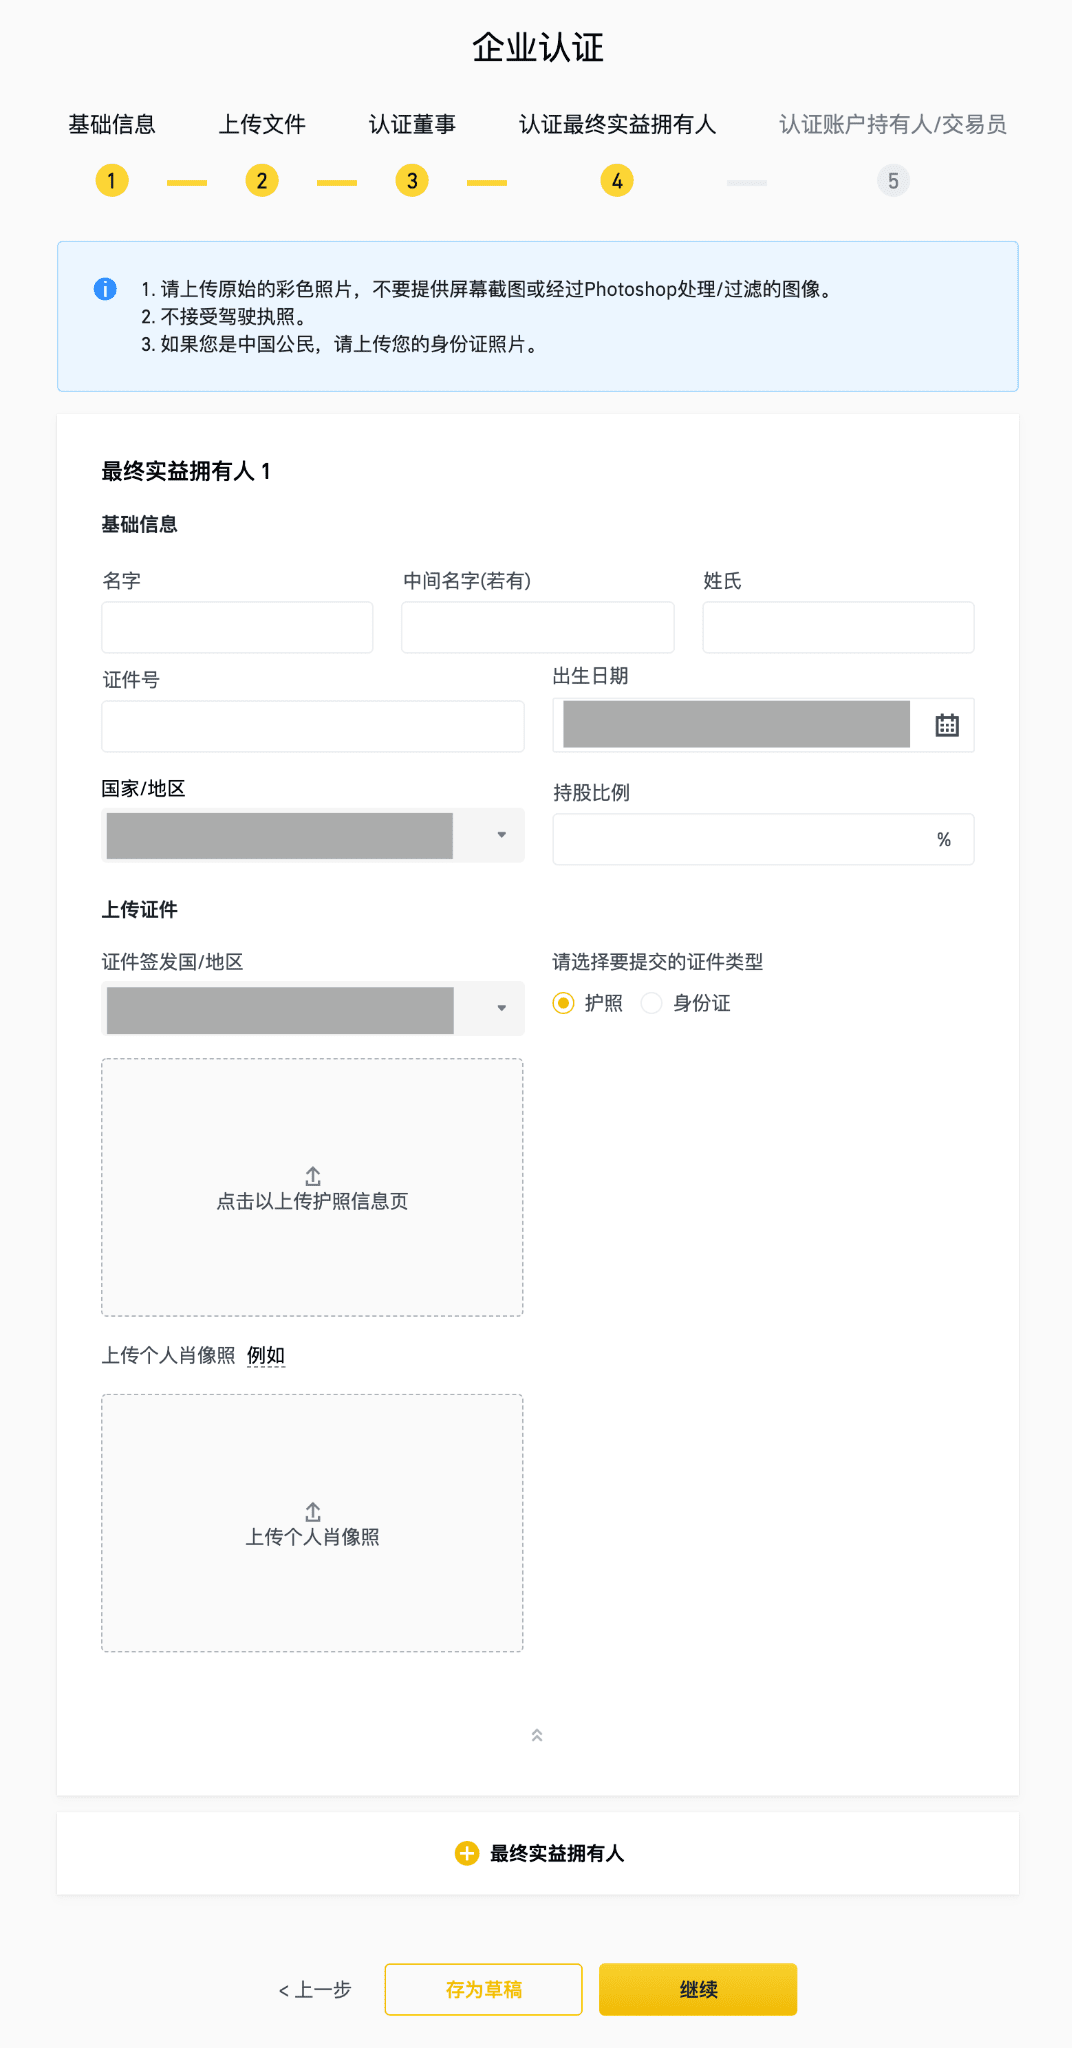Expand the 证件签发国/地区 dropdown

(312, 1009)
